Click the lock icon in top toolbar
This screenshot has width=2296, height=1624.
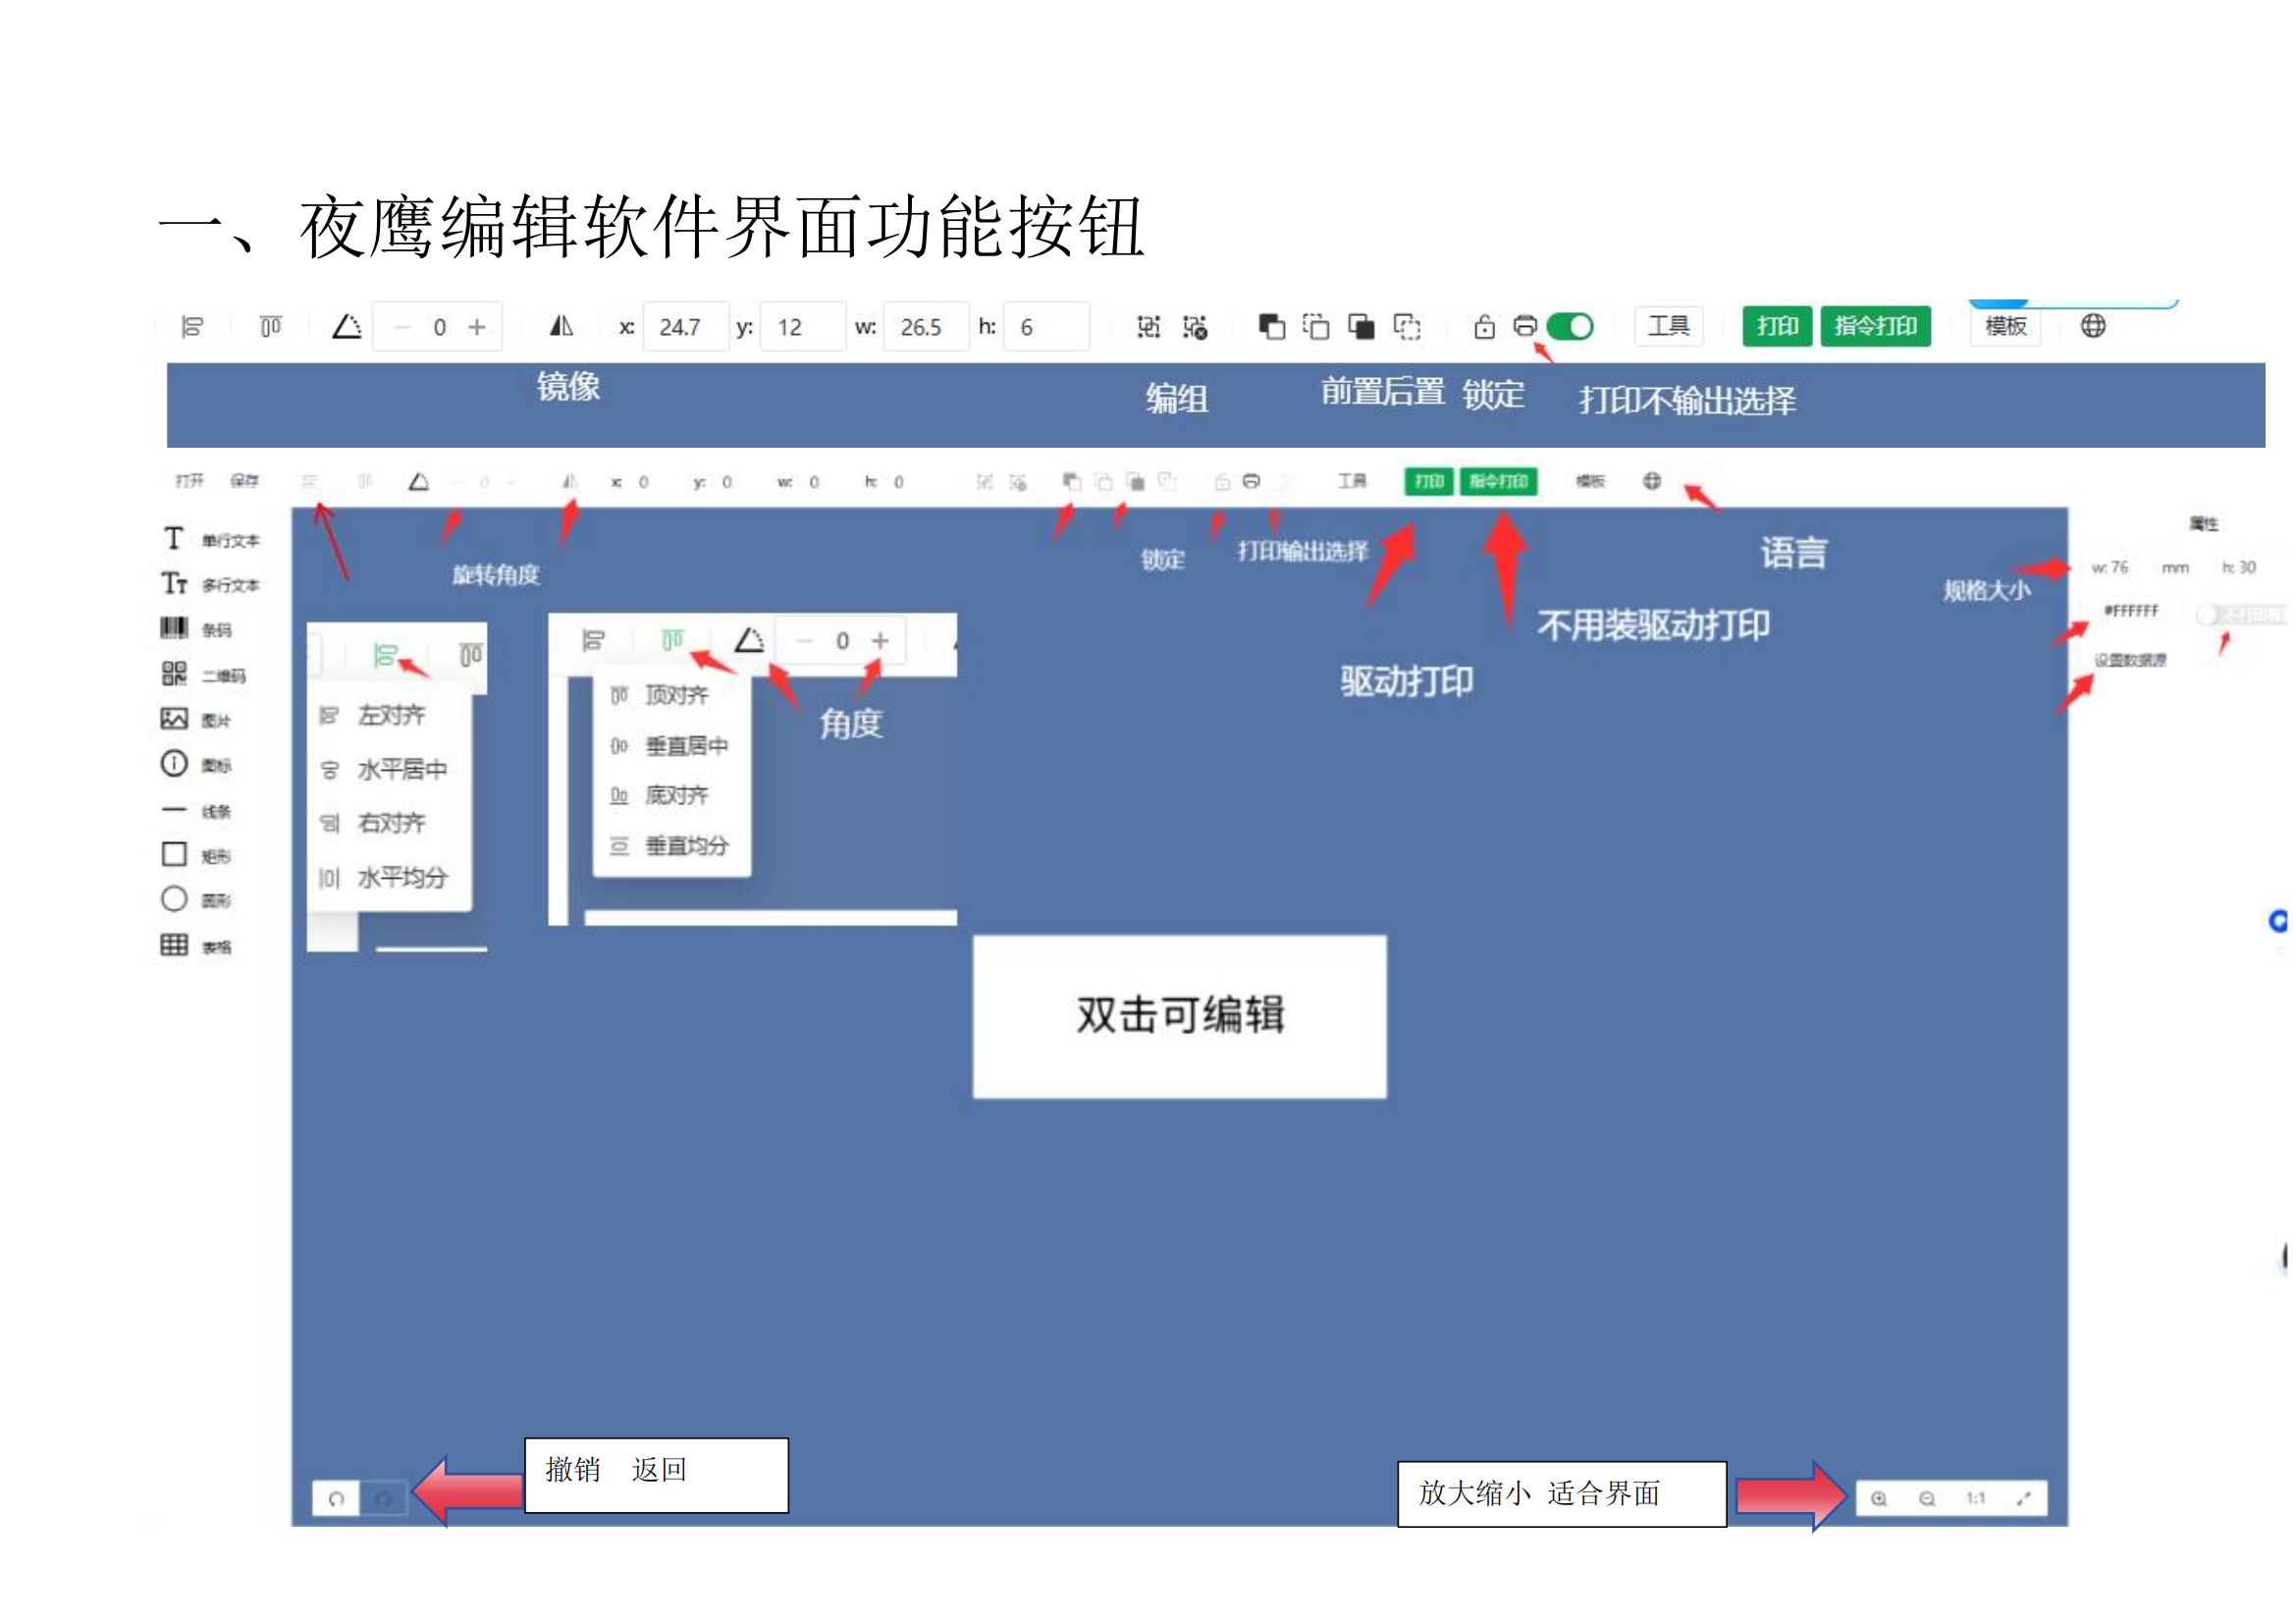pyautogui.click(x=1484, y=327)
